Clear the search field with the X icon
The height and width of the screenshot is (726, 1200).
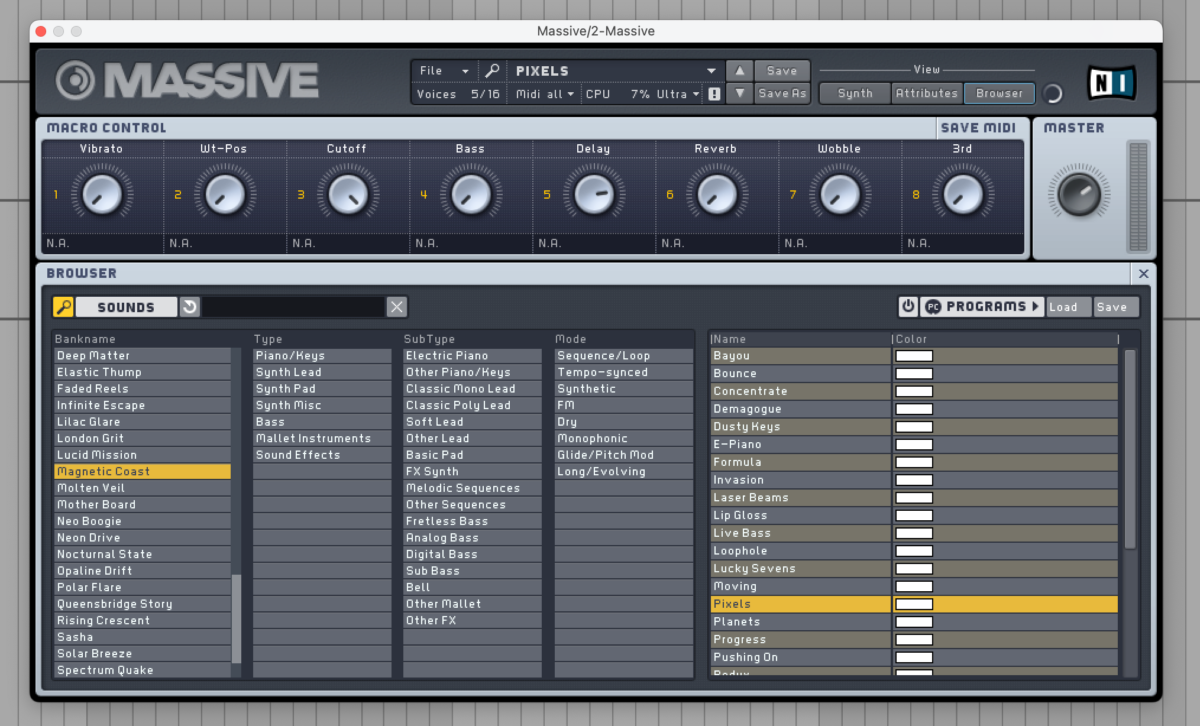(396, 307)
